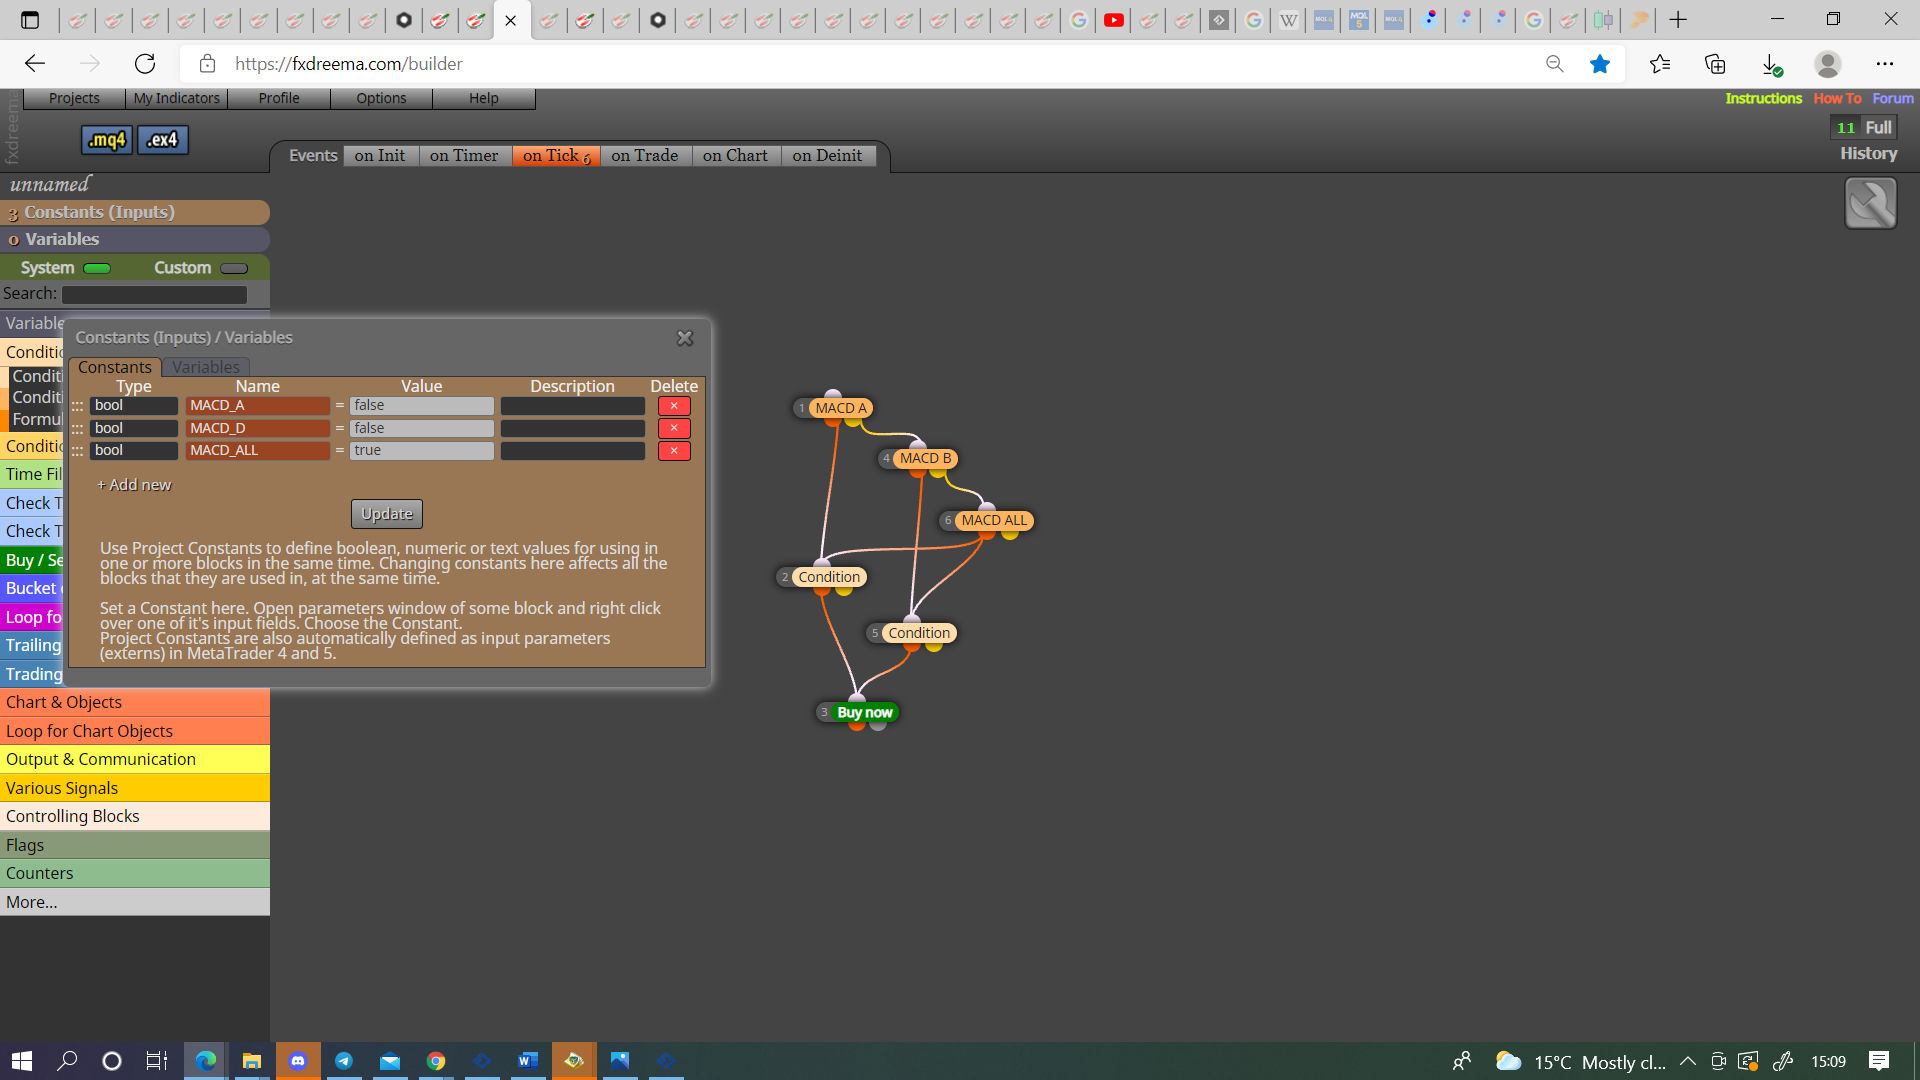
Task: Open the History panel
Action: tap(1868, 154)
